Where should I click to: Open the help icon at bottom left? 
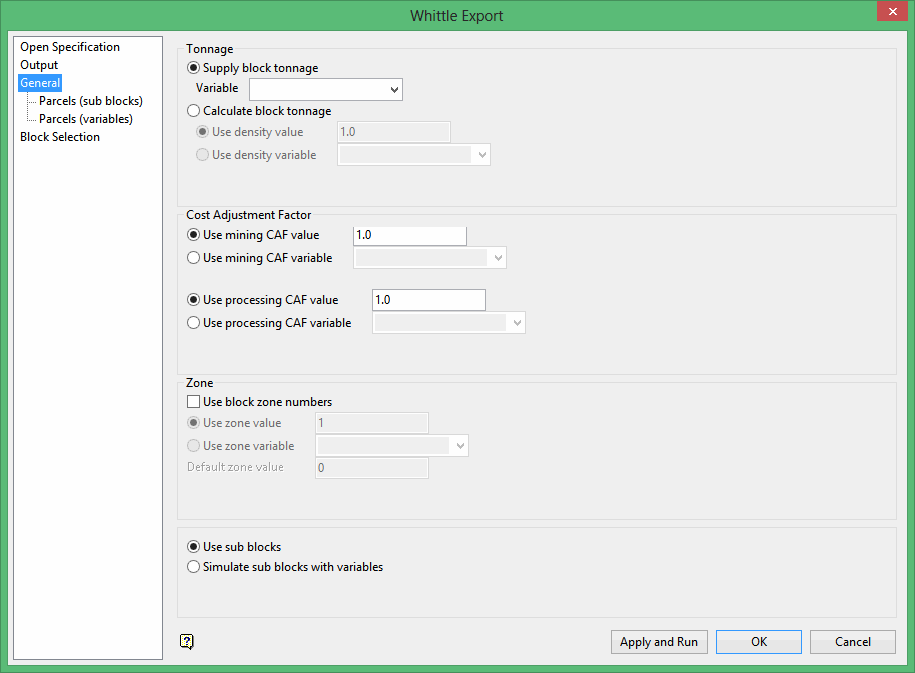click(x=187, y=641)
